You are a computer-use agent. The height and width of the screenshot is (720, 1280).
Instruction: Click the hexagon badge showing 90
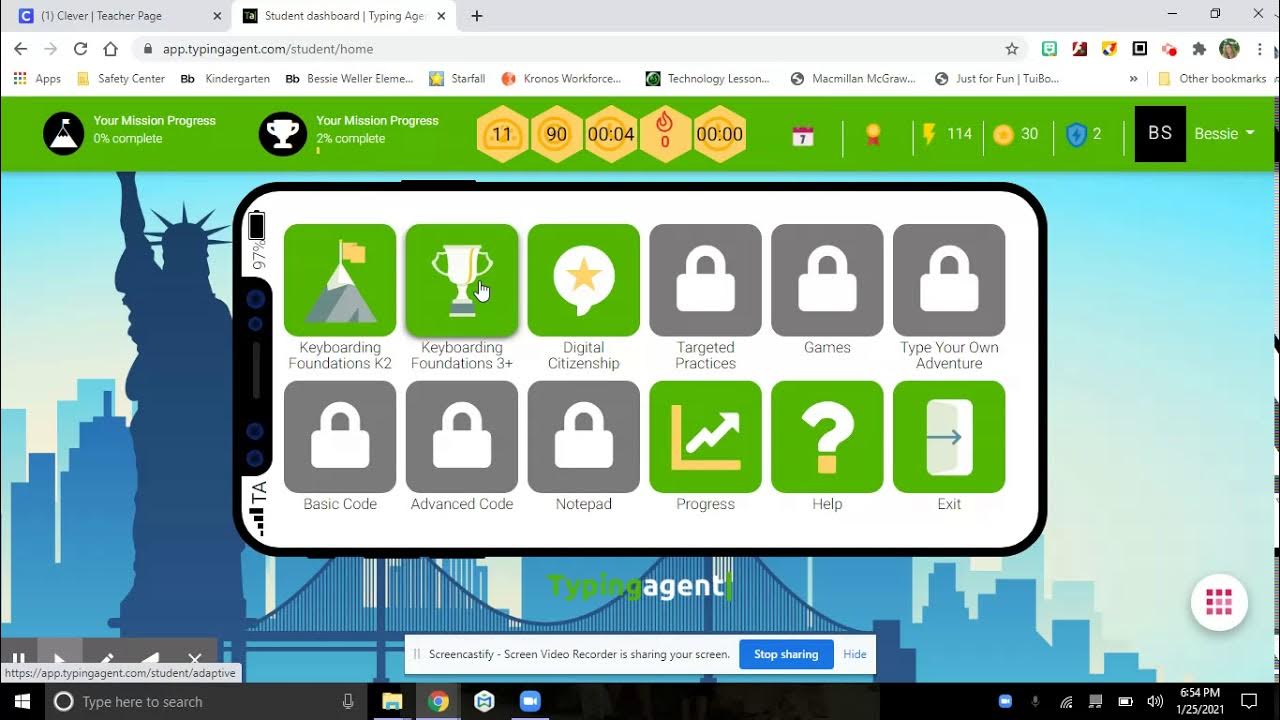(557, 134)
